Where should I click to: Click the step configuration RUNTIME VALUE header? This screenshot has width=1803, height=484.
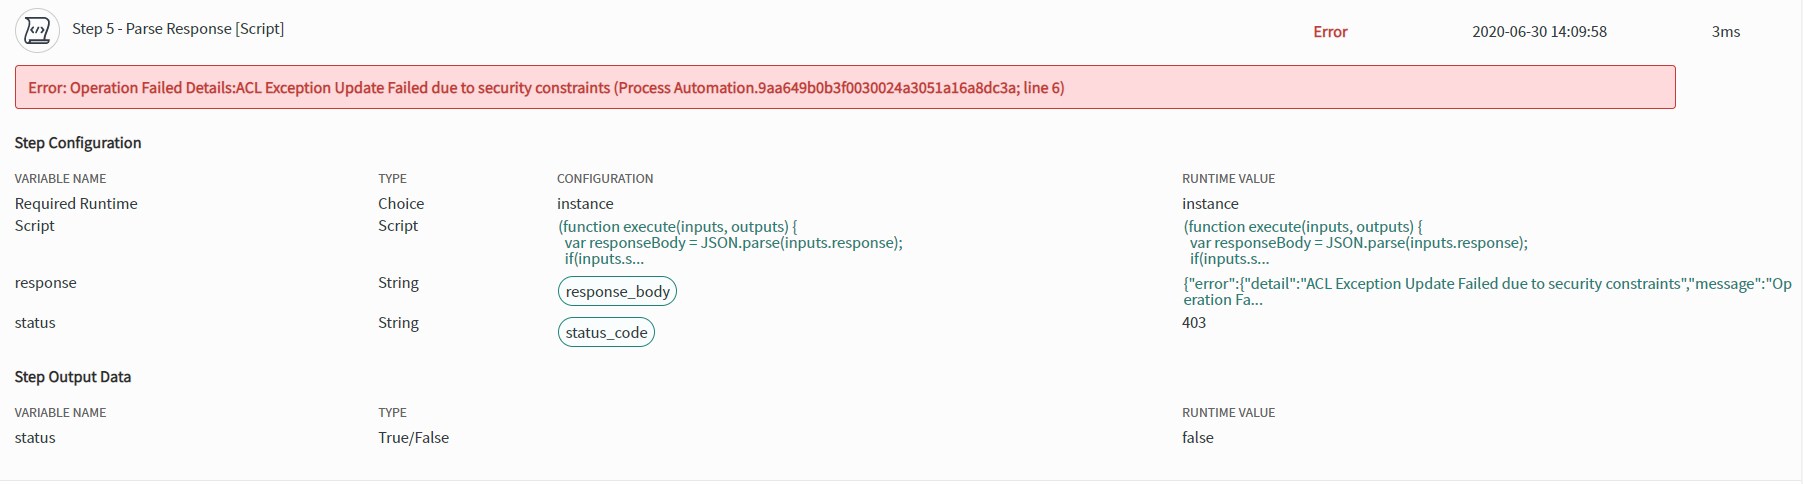(1228, 179)
